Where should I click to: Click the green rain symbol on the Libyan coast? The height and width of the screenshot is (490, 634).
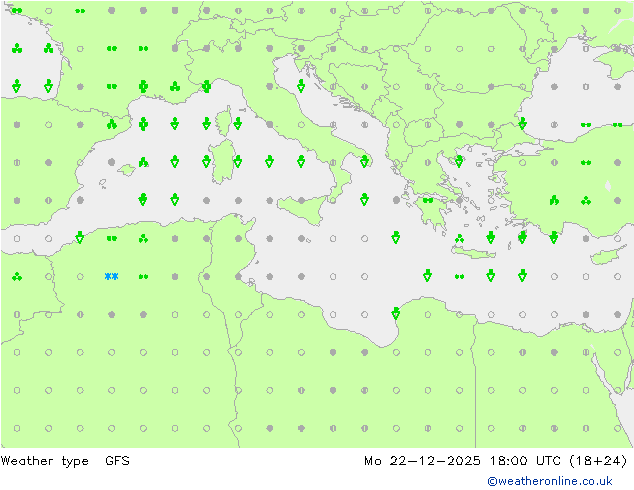click(x=396, y=313)
